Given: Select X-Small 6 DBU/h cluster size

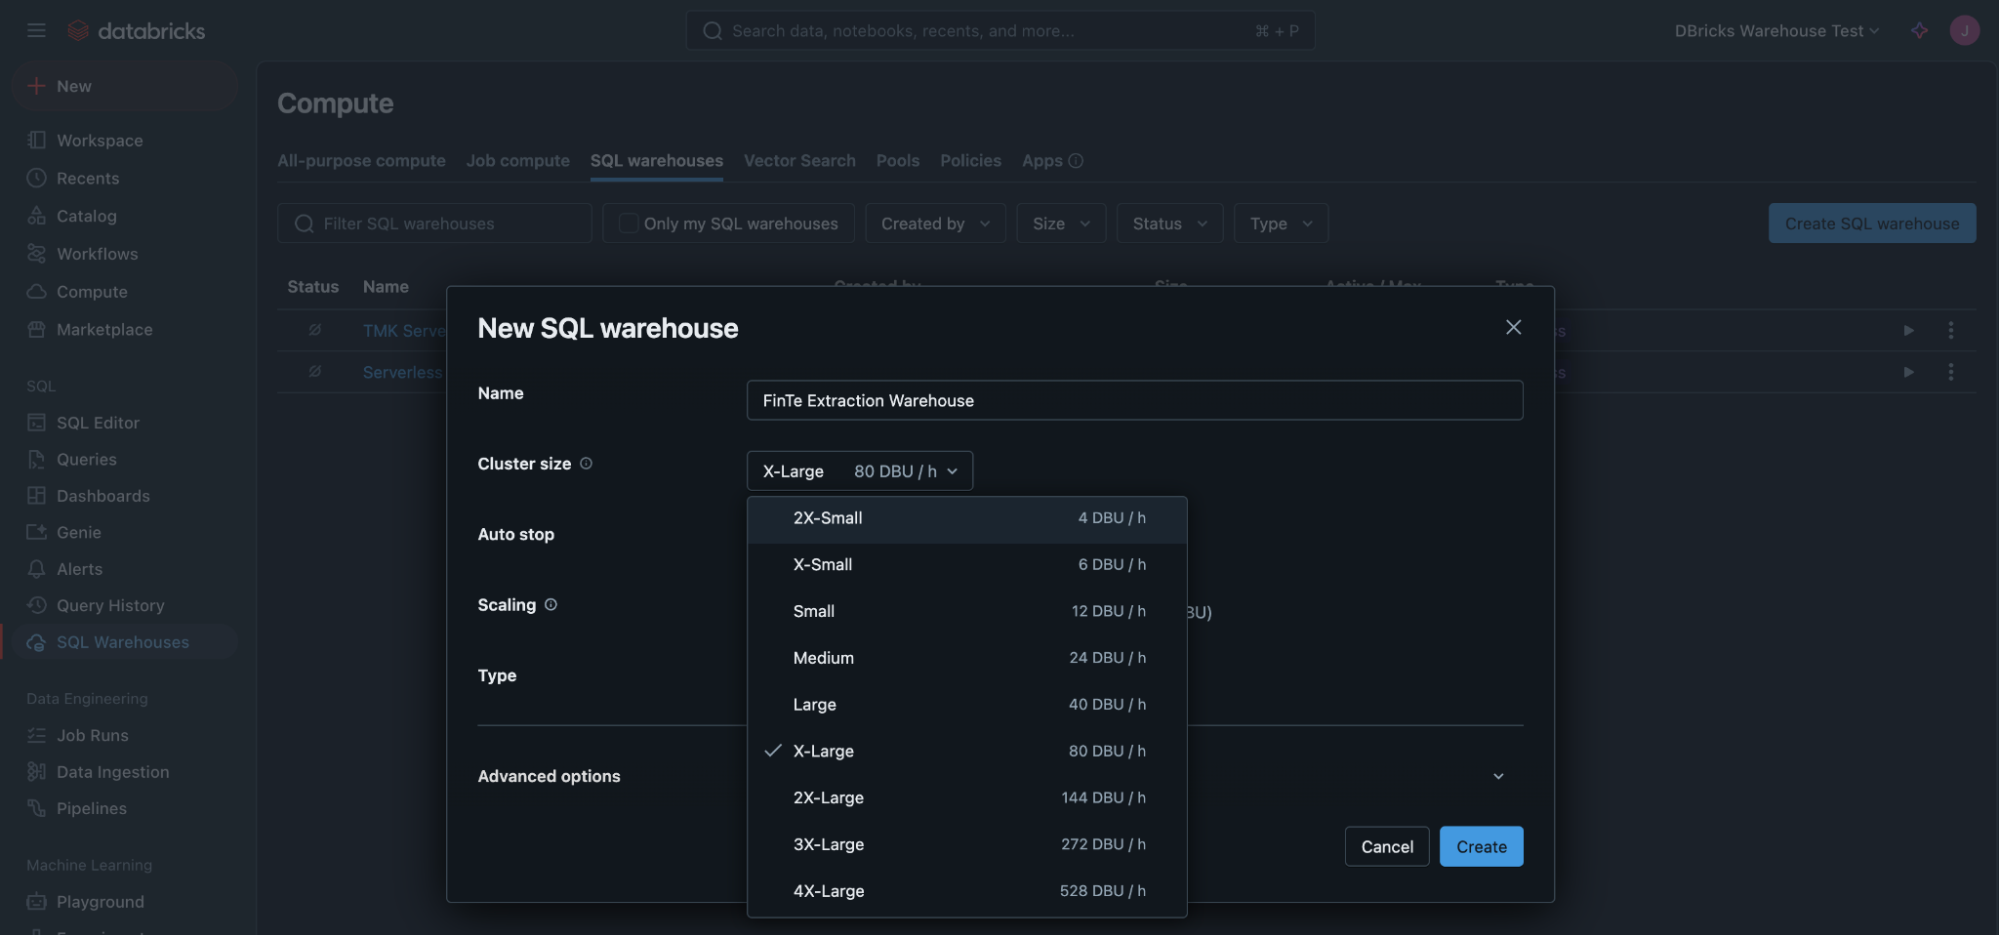Looking at the screenshot, I should (x=967, y=565).
